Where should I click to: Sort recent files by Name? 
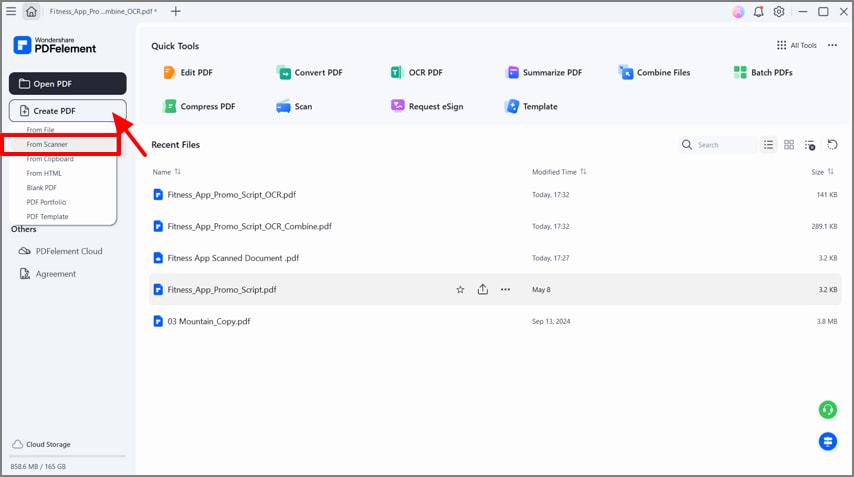[167, 172]
